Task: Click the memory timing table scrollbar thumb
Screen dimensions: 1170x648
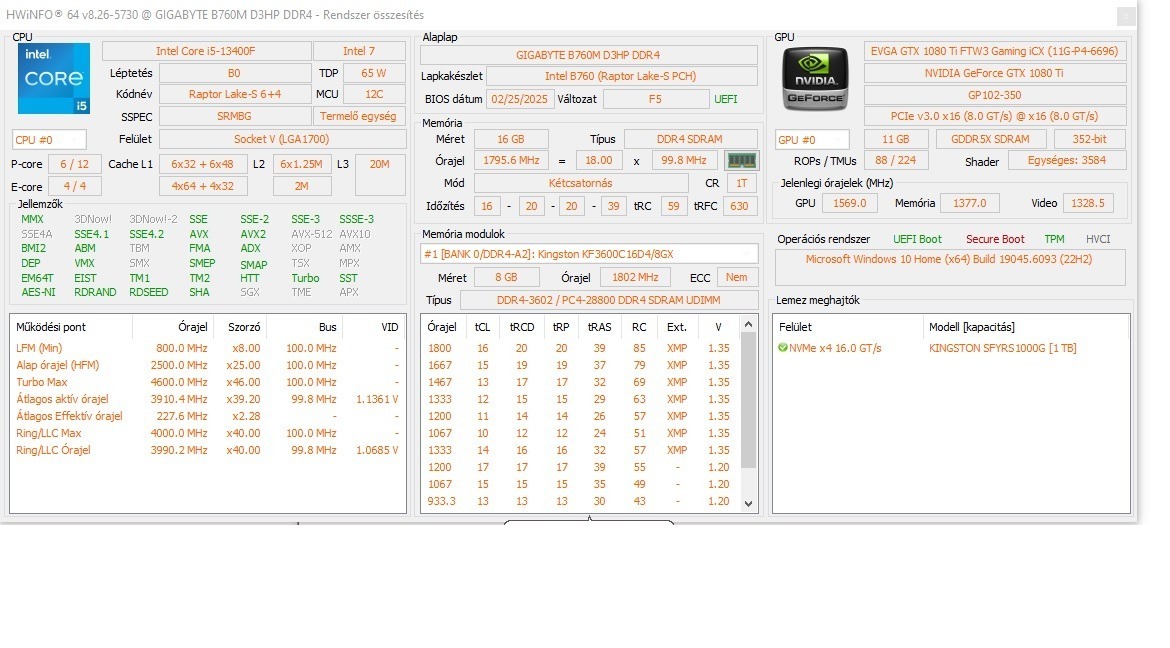Action: tap(748, 400)
